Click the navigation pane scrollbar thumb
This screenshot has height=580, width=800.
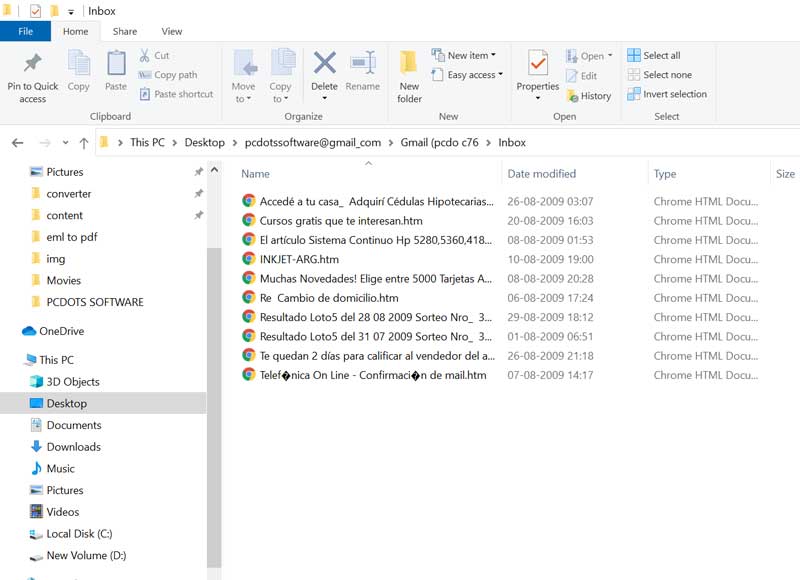(214, 407)
